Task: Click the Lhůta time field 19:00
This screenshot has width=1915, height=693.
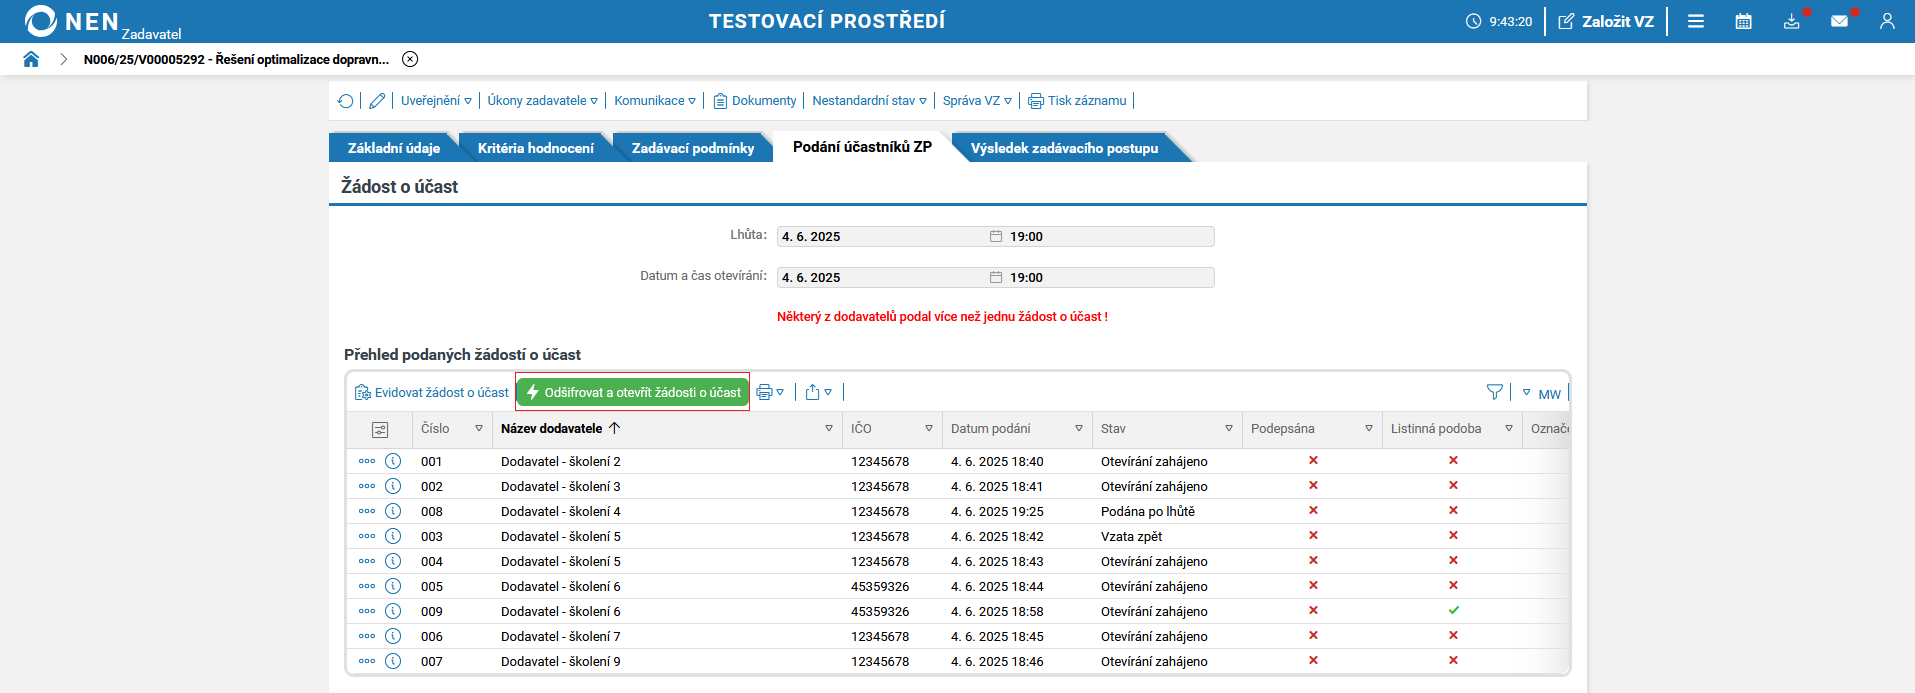Action: (x=1109, y=237)
